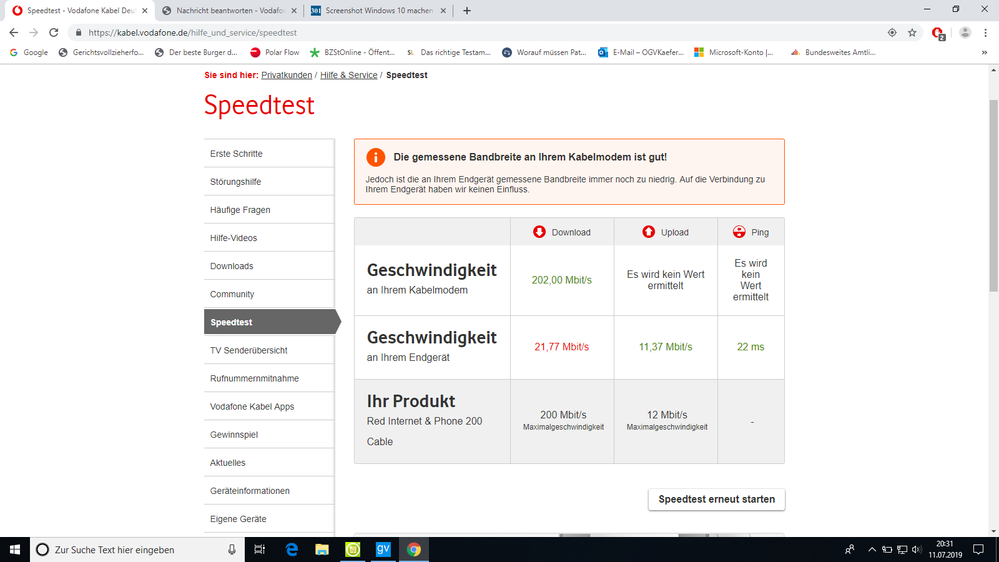Expand the bookmarks overflow chevron
Viewport: 999px width, 562px height.
(x=984, y=52)
